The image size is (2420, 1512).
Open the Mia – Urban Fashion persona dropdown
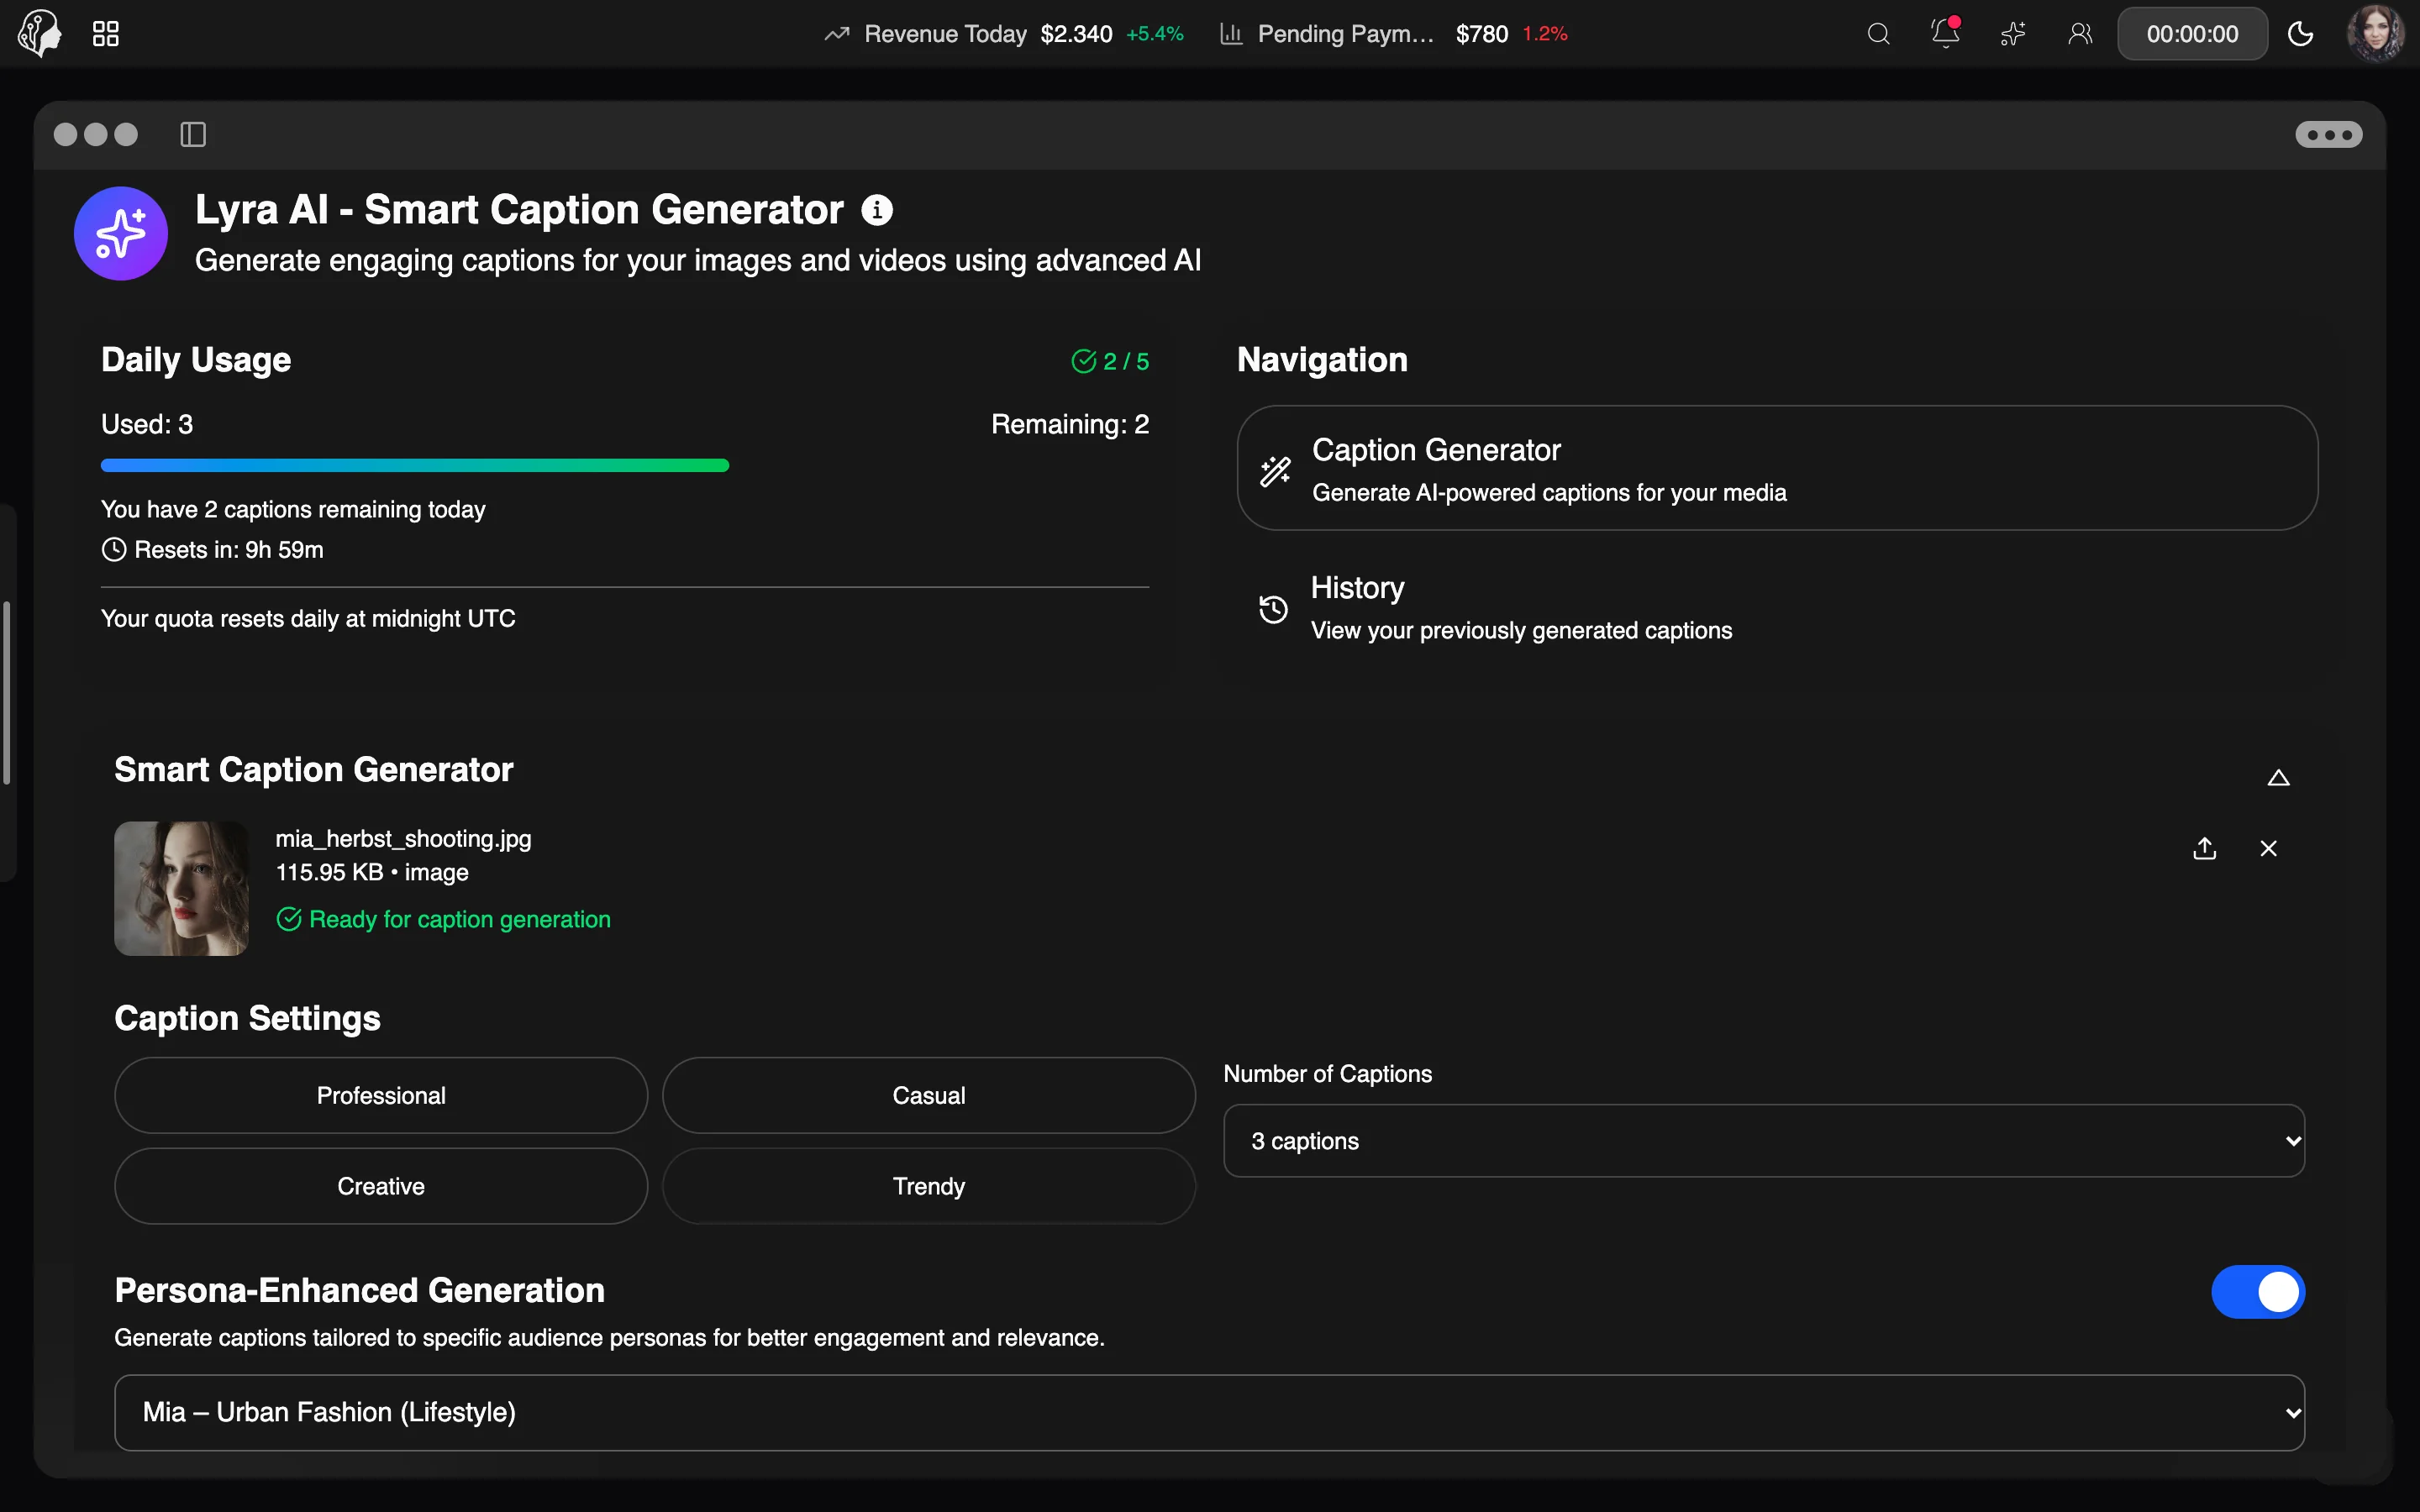tap(1209, 1412)
